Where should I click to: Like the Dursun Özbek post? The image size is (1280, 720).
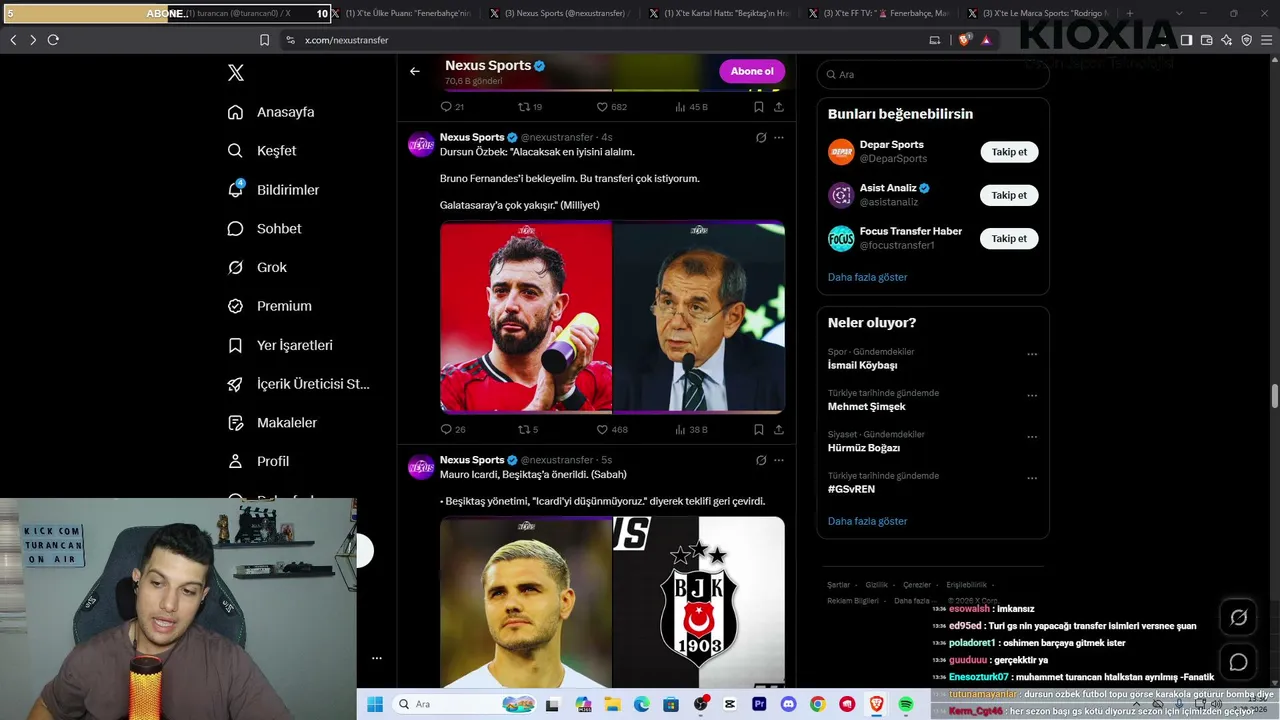click(x=612, y=430)
